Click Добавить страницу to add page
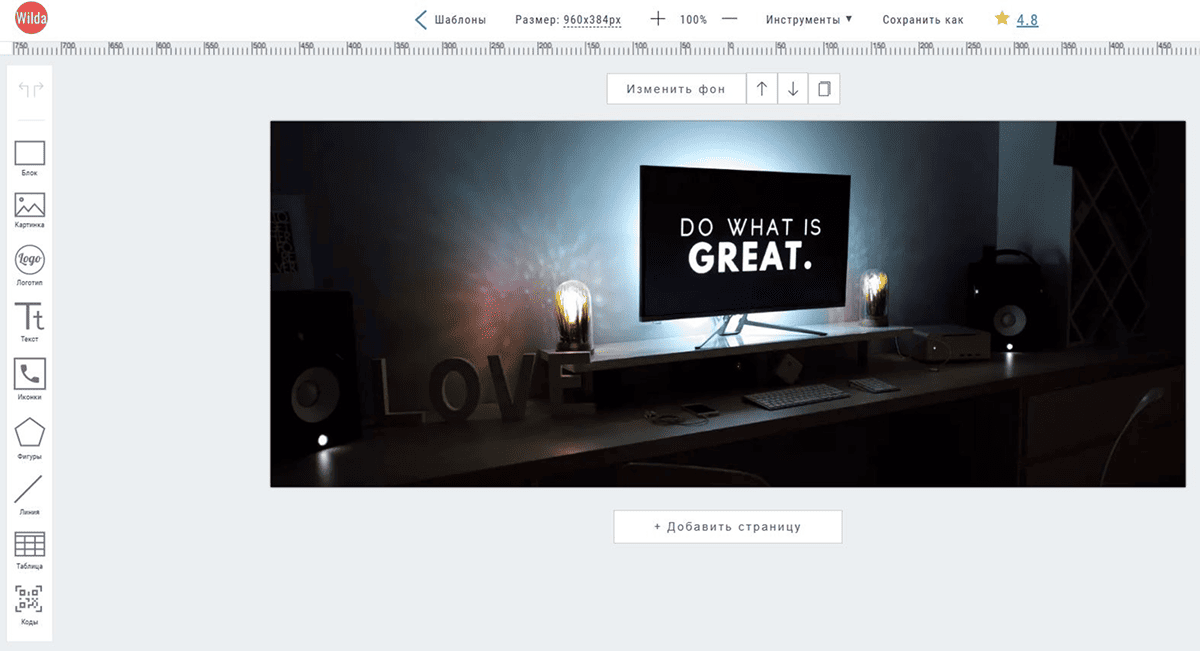 click(727, 526)
